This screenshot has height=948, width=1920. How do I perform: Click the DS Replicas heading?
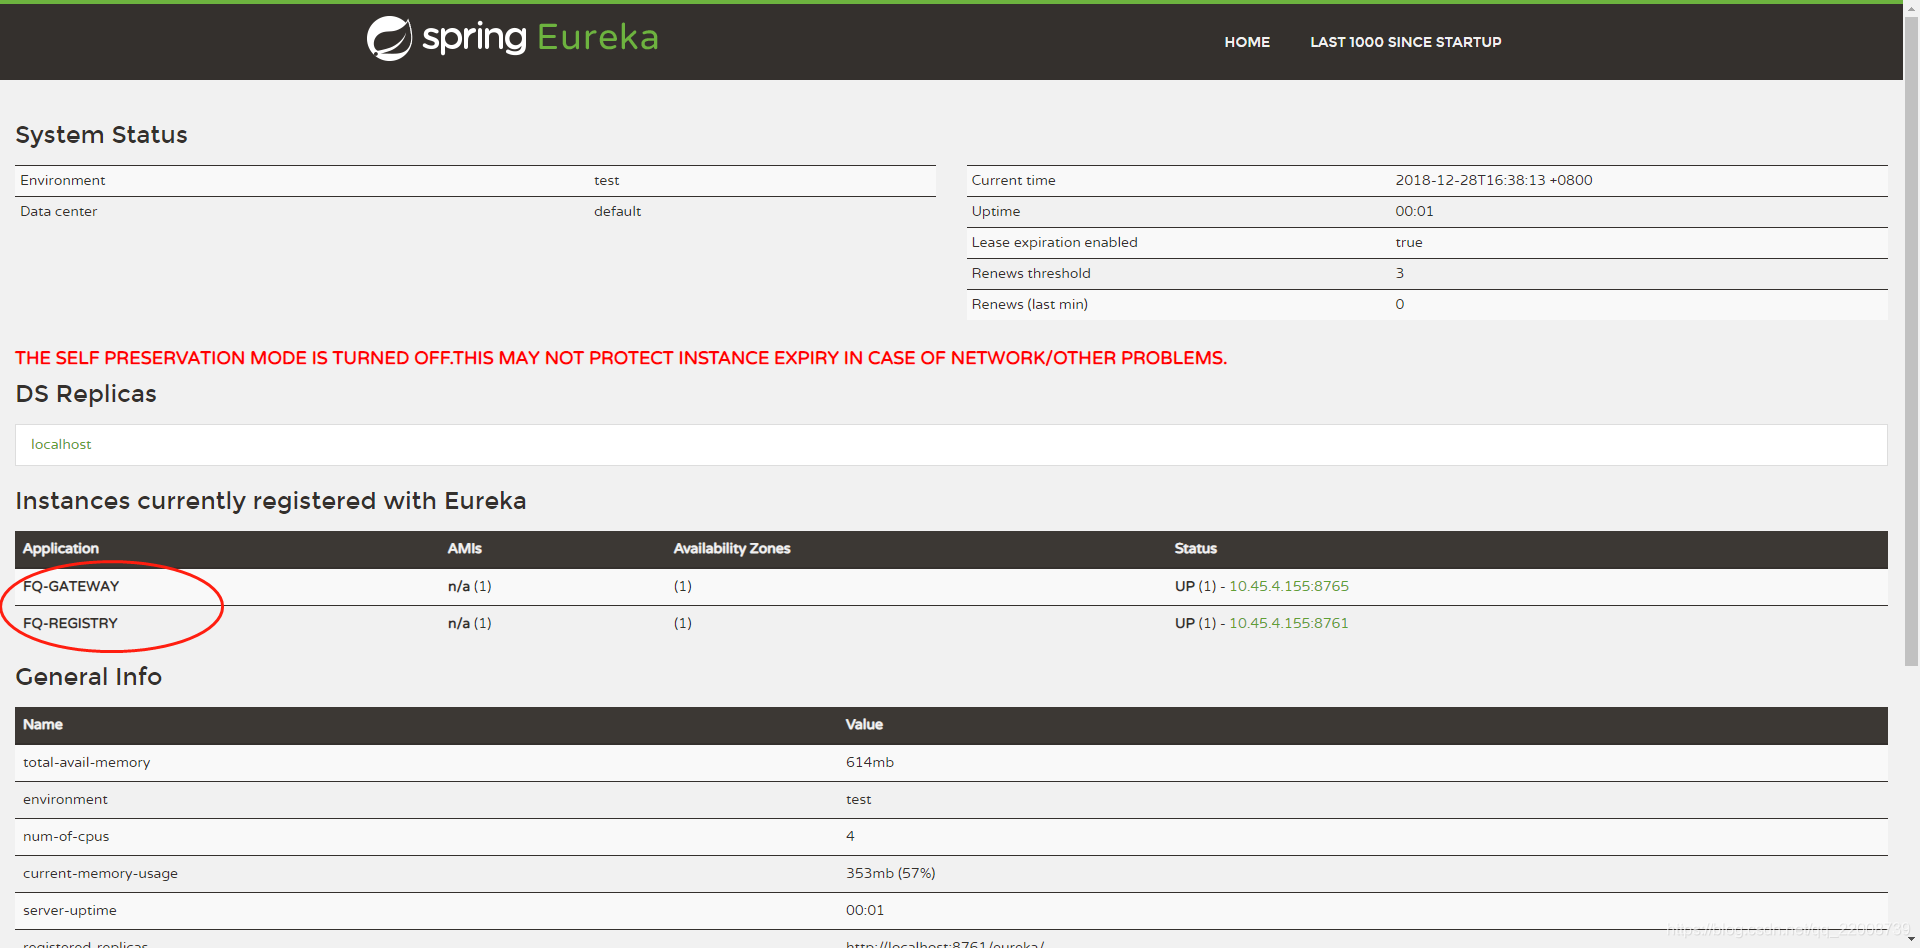(86, 394)
